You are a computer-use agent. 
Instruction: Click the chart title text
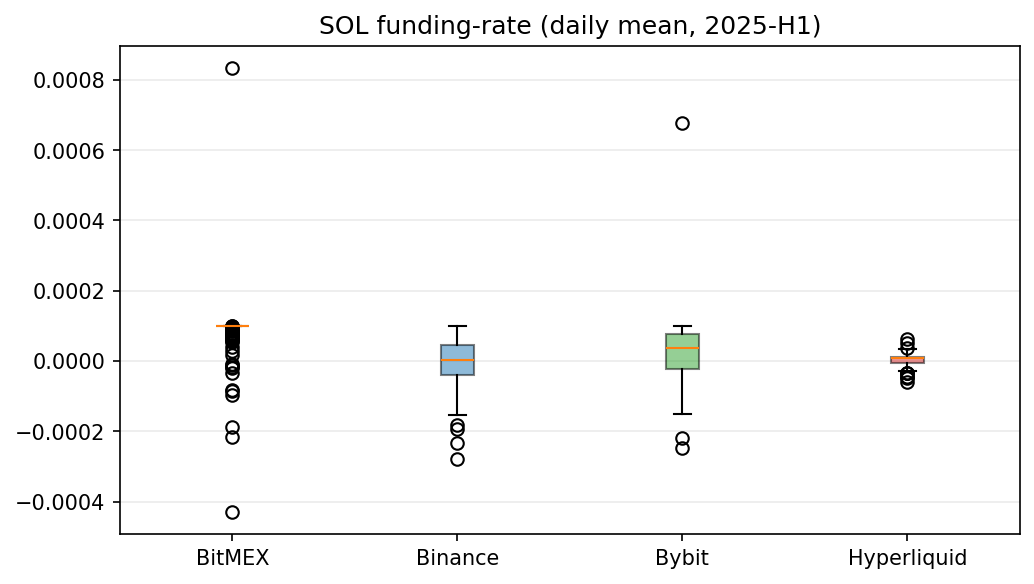(569, 27)
